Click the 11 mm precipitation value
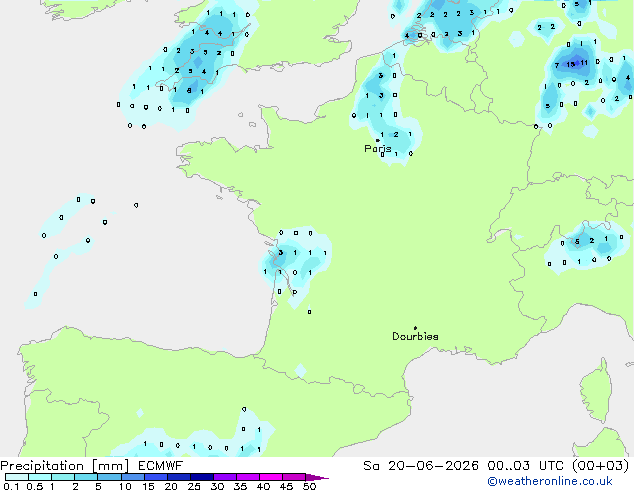This screenshot has width=634, height=490. tap(584, 63)
